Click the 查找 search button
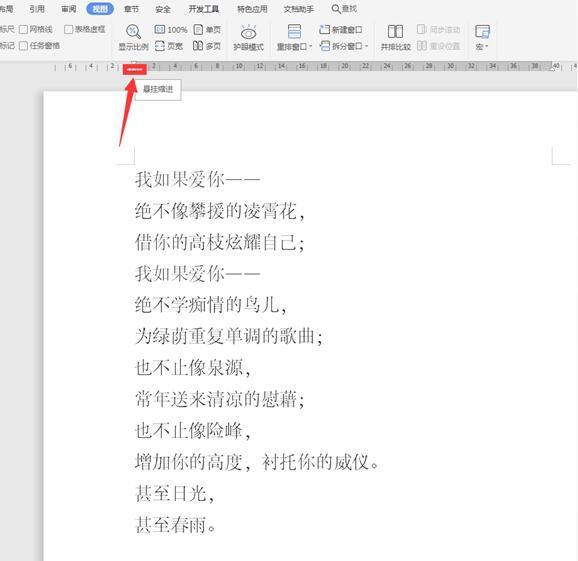This screenshot has width=578, height=561. [x=344, y=9]
